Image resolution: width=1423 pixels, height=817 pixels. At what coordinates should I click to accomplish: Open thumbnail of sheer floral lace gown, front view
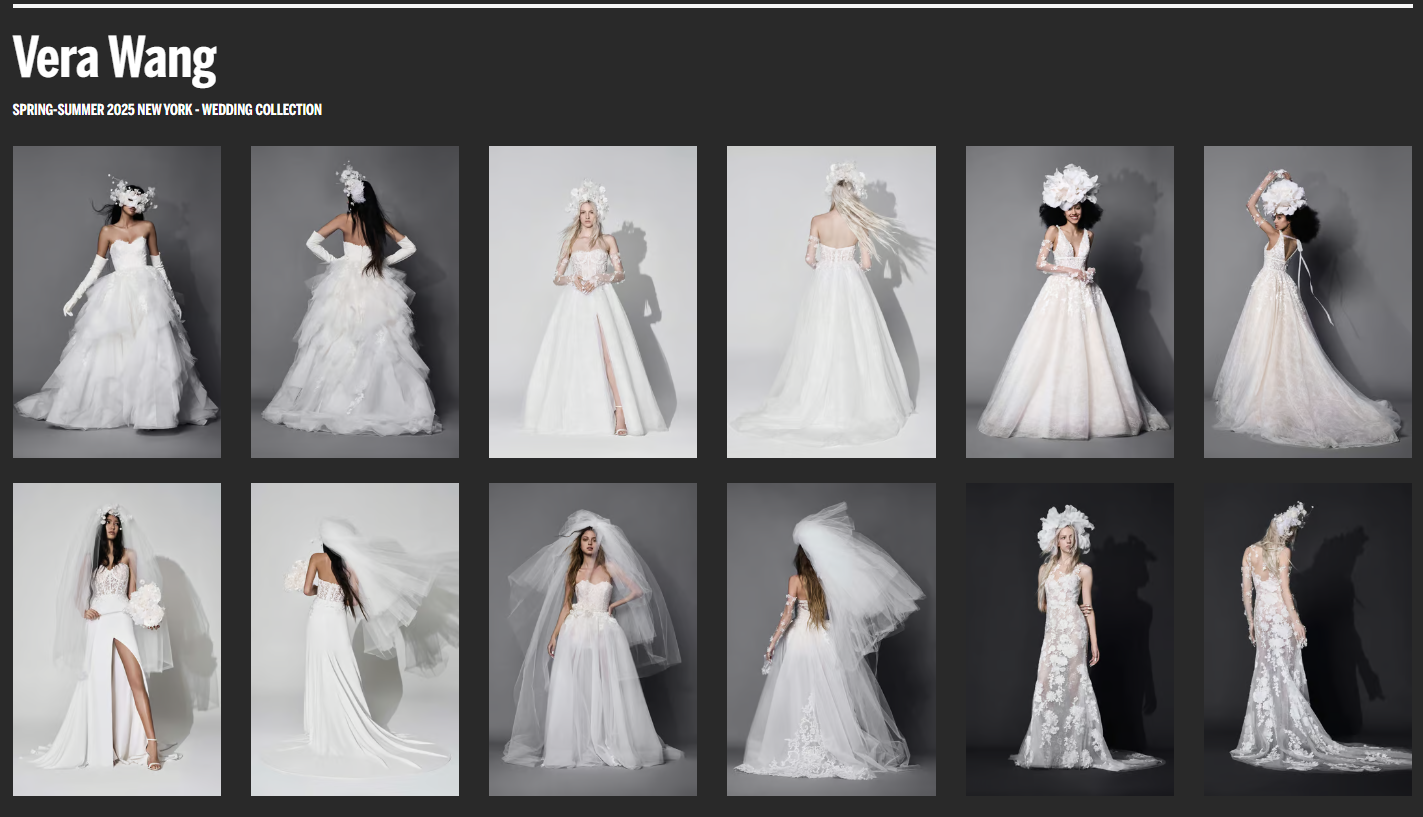(1070, 640)
